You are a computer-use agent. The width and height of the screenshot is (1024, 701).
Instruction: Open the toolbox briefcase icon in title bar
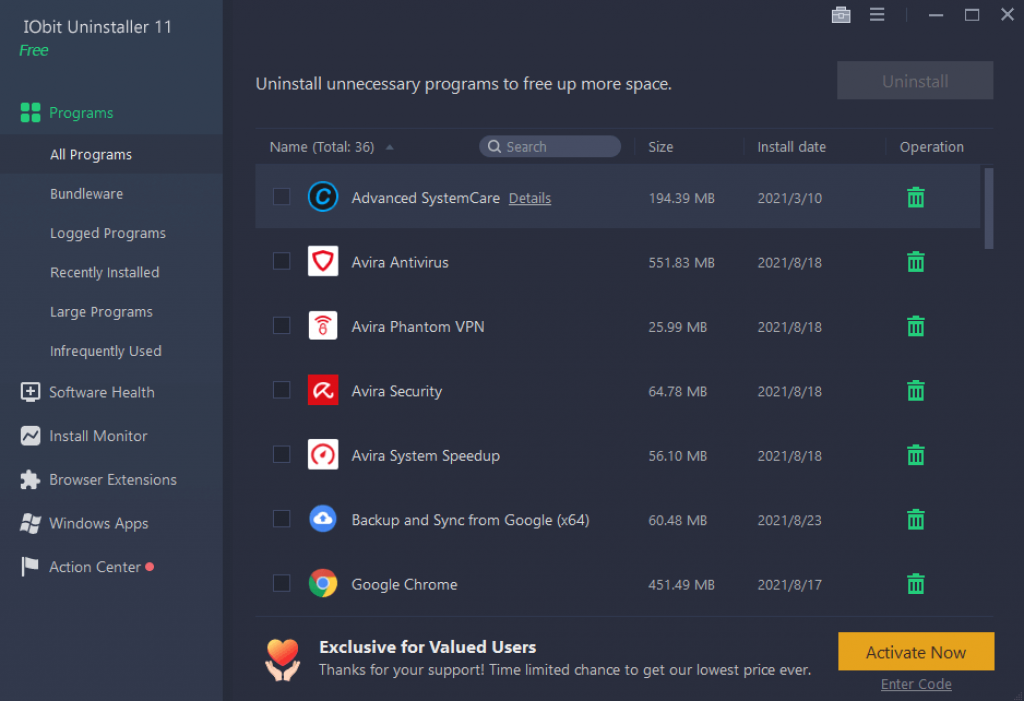pos(841,15)
